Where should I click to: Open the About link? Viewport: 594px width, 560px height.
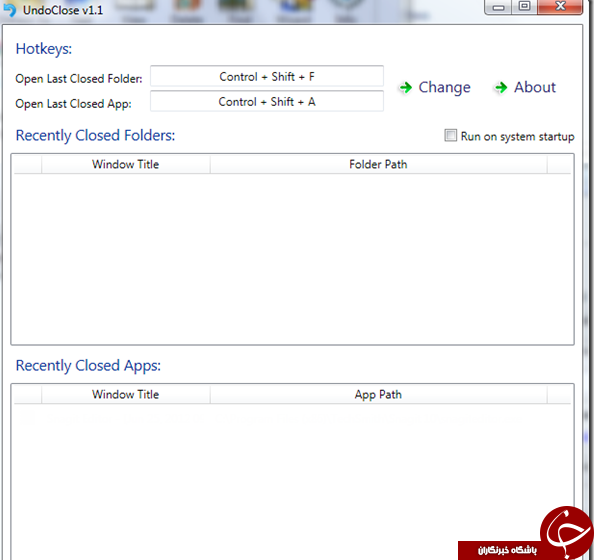(535, 88)
